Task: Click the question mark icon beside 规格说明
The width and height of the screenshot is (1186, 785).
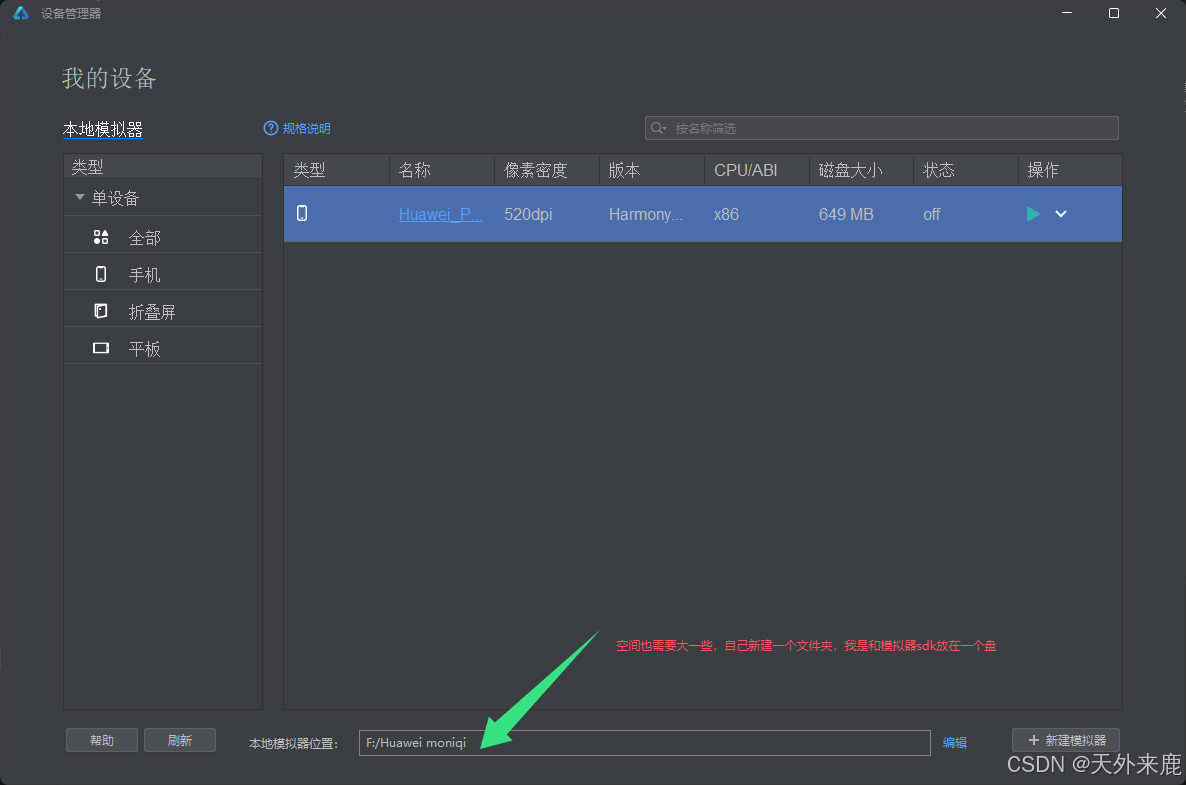Action: click(270, 128)
